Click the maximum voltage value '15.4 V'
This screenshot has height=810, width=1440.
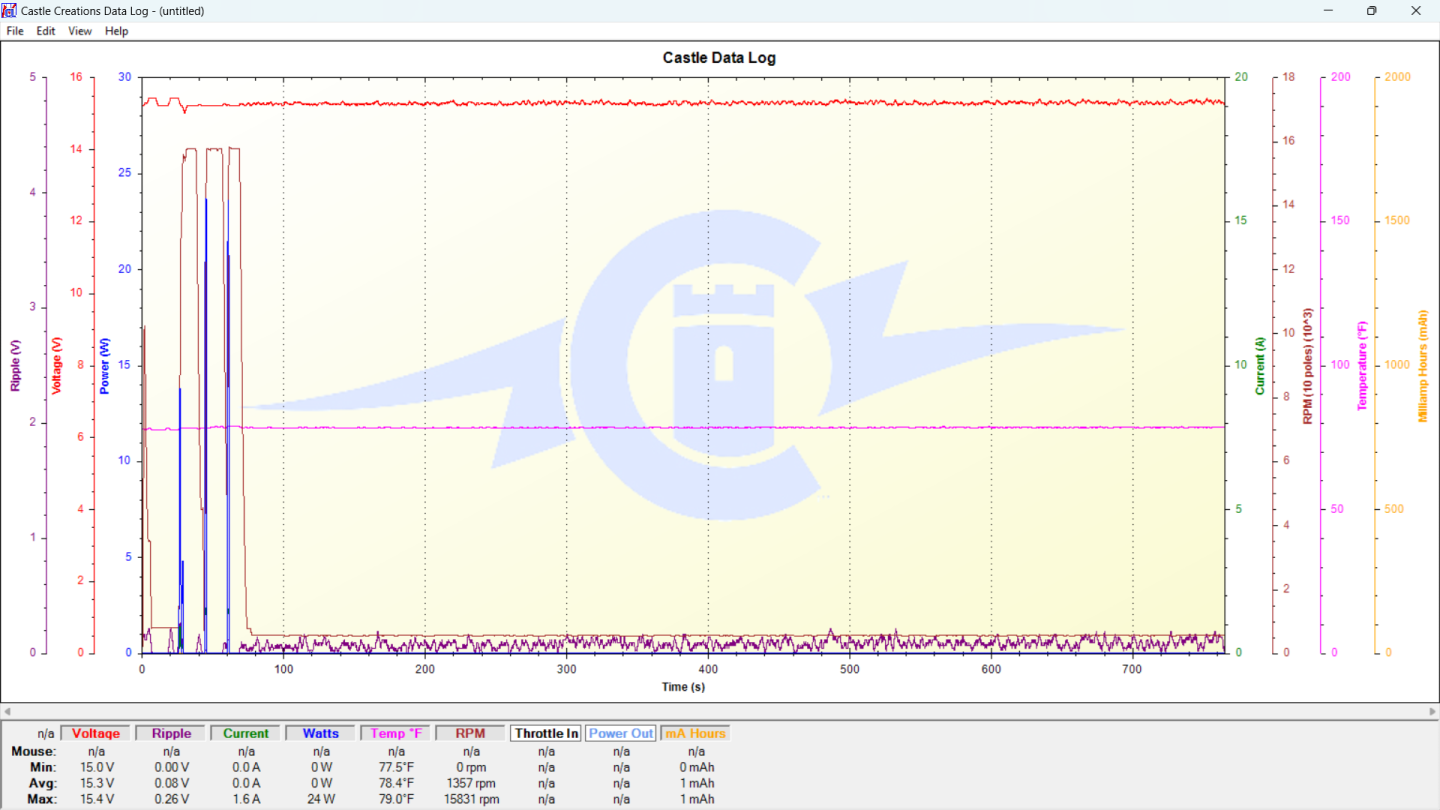97,799
